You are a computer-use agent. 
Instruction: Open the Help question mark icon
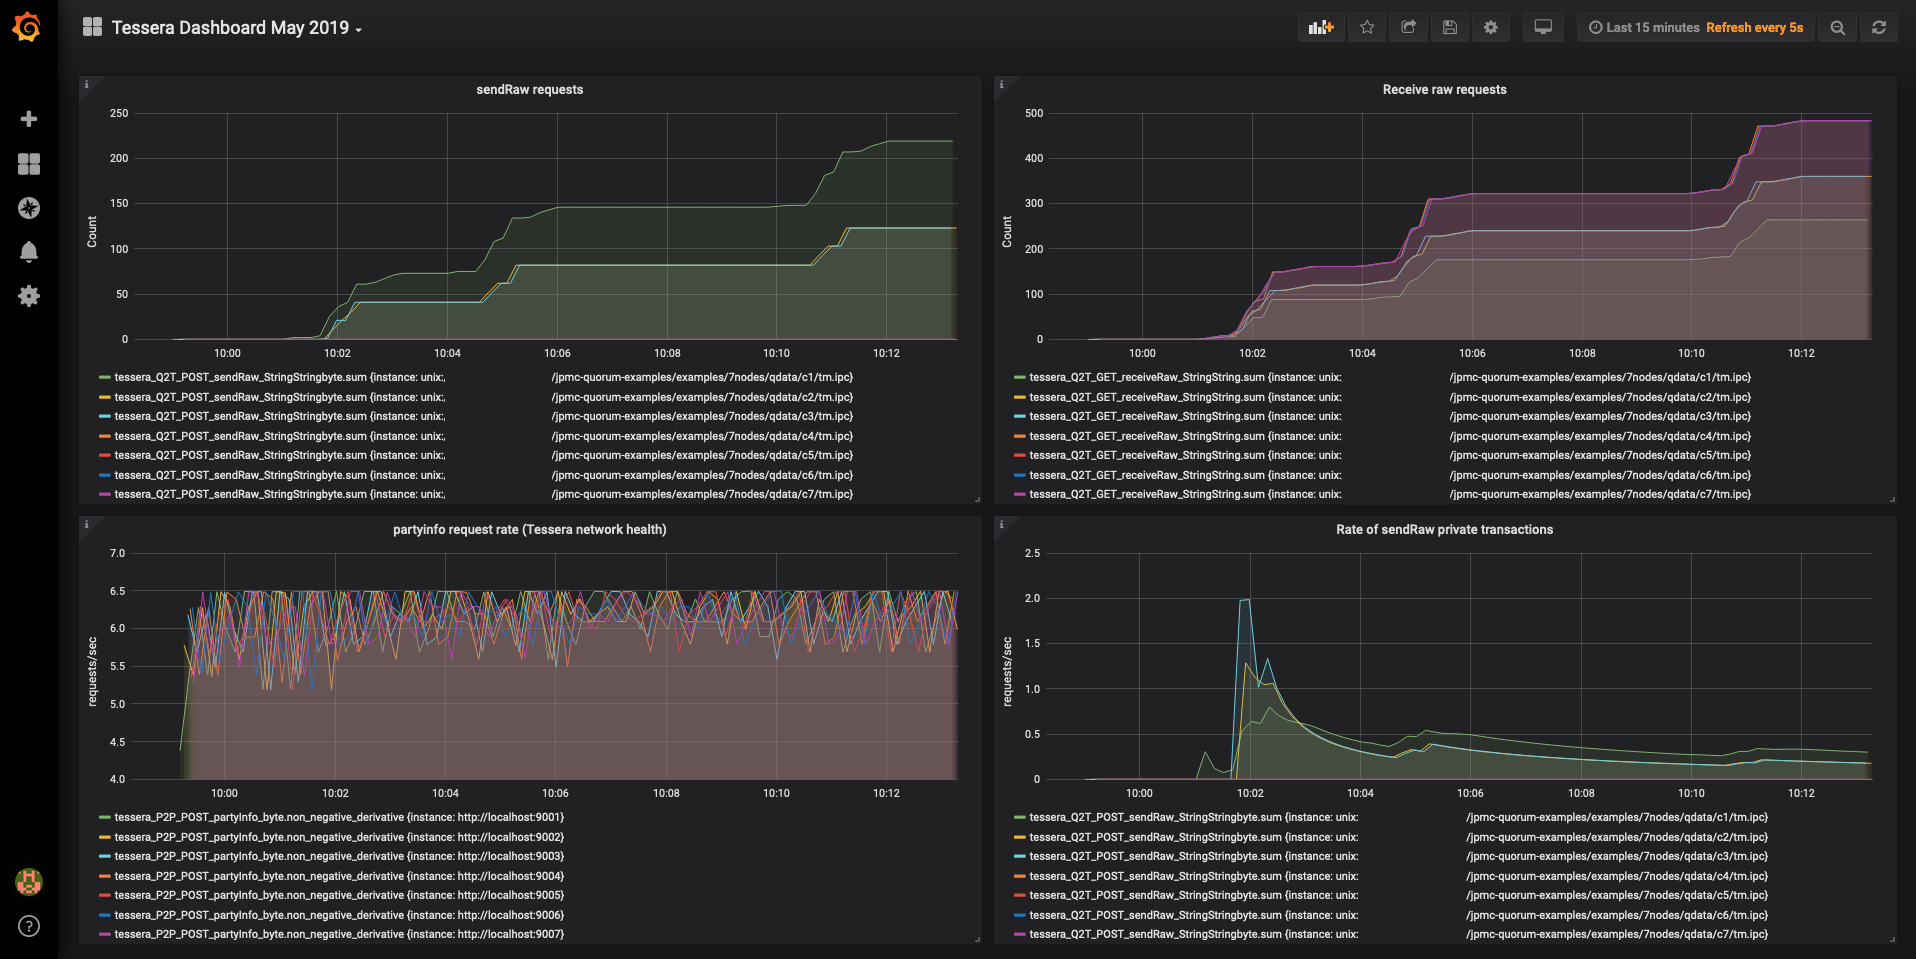pyautogui.click(x=29, y=926)
